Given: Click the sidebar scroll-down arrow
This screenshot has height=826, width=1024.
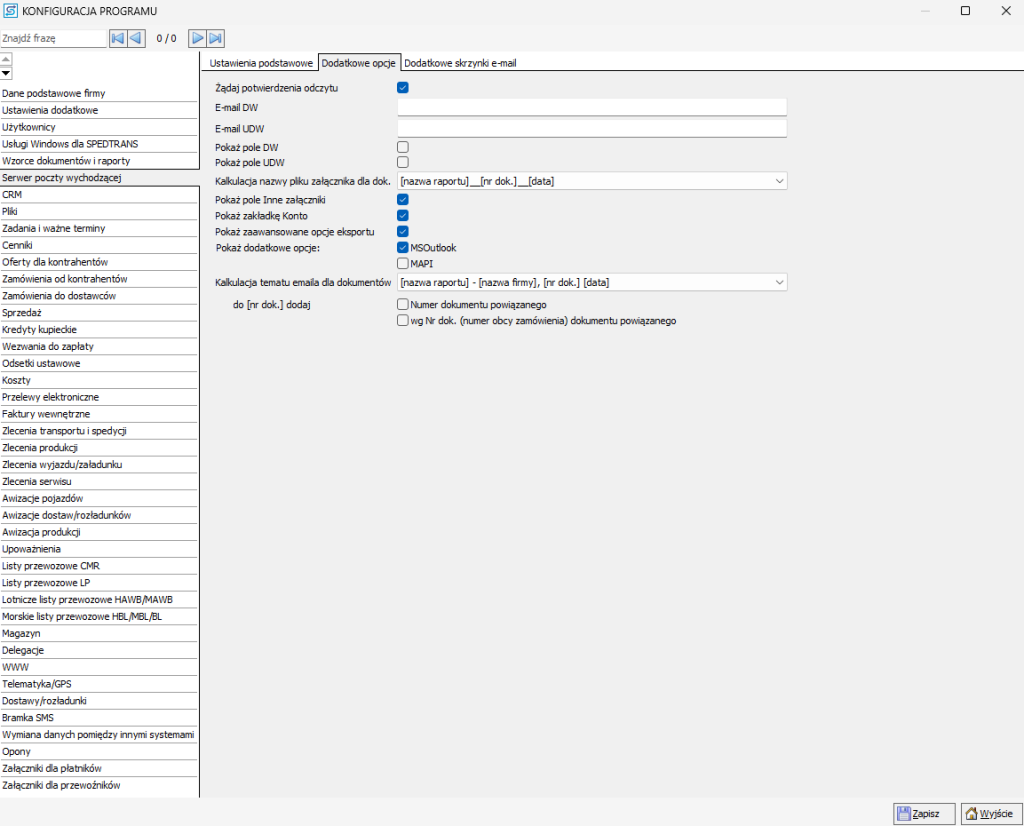Looking at the screenshot, I should click(6, 73).
